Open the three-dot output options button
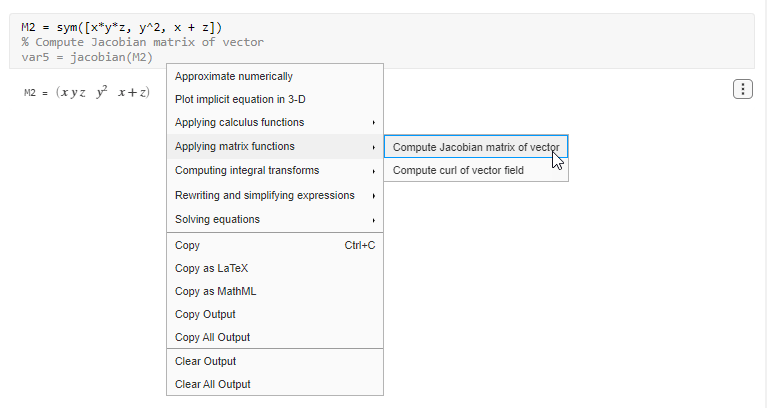The image size is (767, 408). (743, 90)
